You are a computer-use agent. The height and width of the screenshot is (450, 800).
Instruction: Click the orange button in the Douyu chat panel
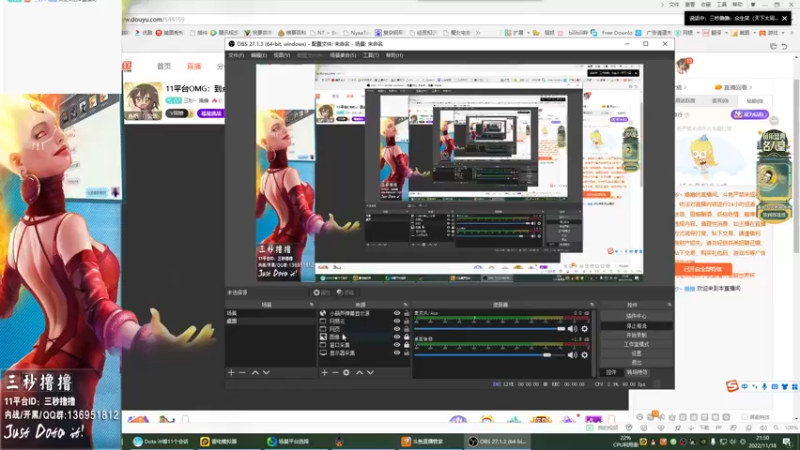pyautogui.click(x=703, y=269)
